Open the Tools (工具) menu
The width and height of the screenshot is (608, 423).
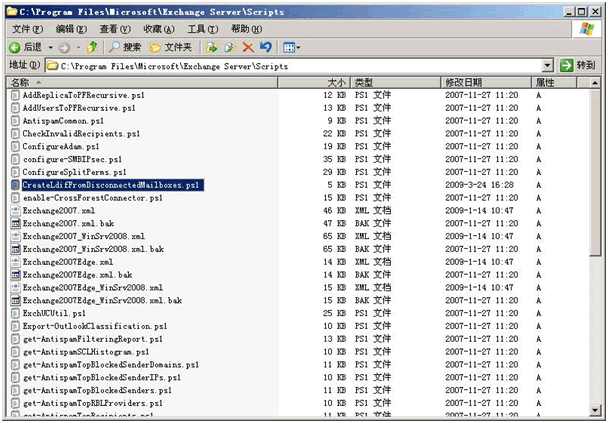point(202,29)
